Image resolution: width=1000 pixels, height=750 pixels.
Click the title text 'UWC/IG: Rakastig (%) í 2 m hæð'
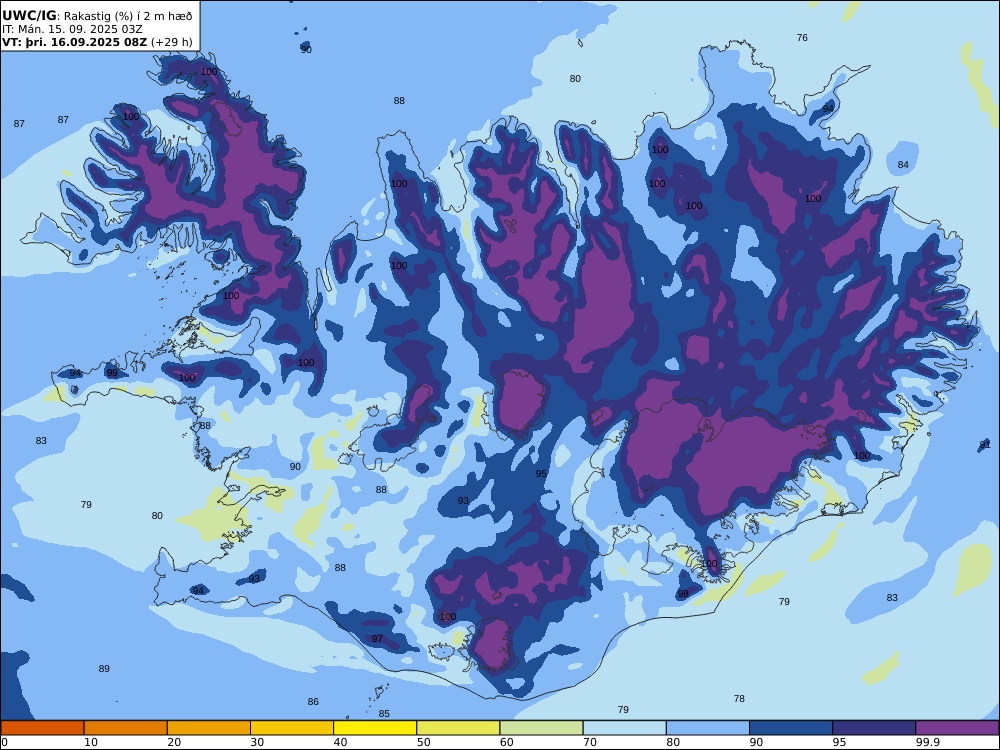pyautogui.click(x=97, y=16)
